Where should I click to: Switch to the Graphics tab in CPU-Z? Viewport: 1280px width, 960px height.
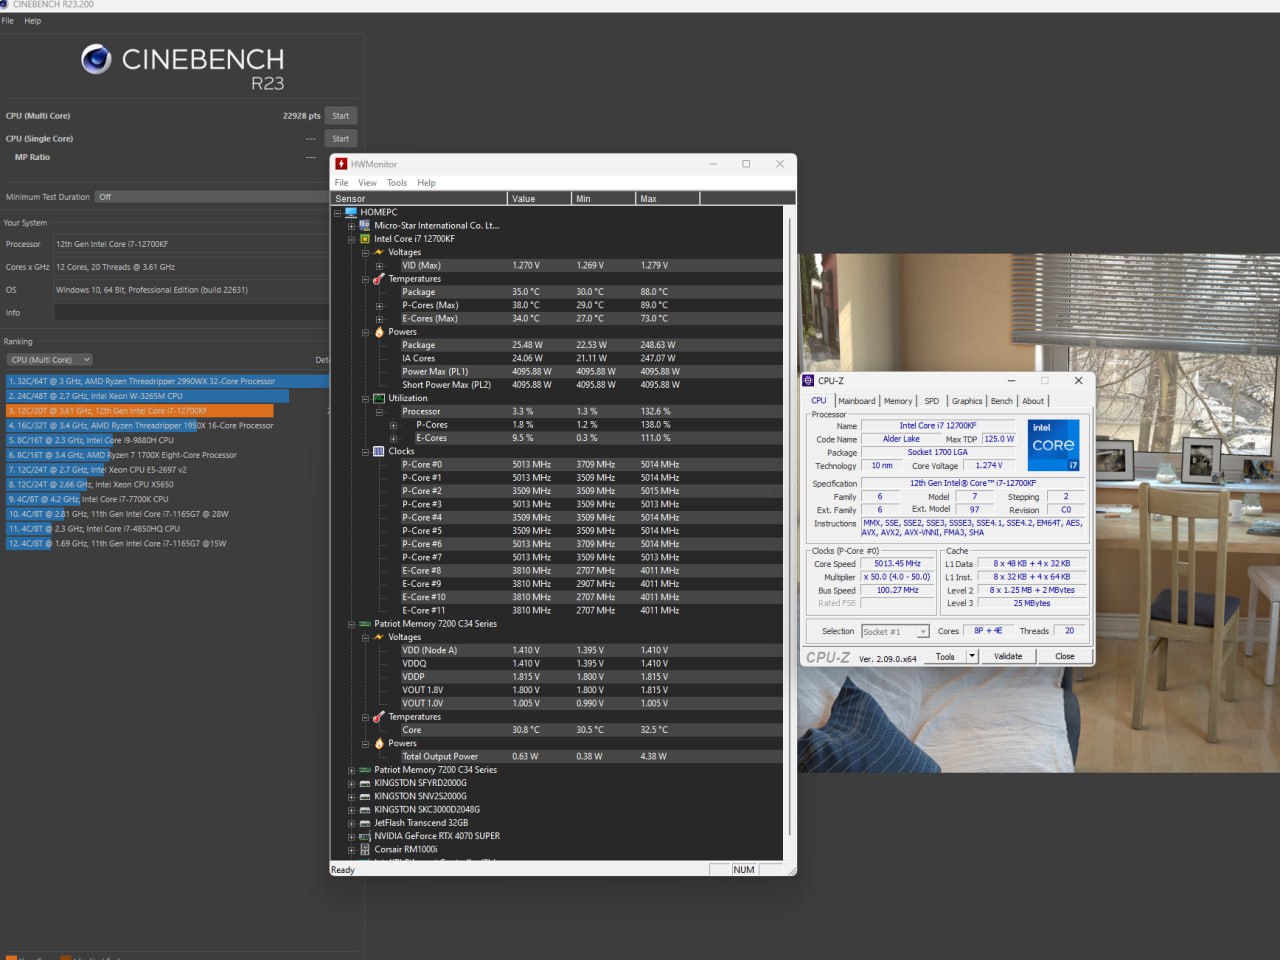click(x=967, y=401)
